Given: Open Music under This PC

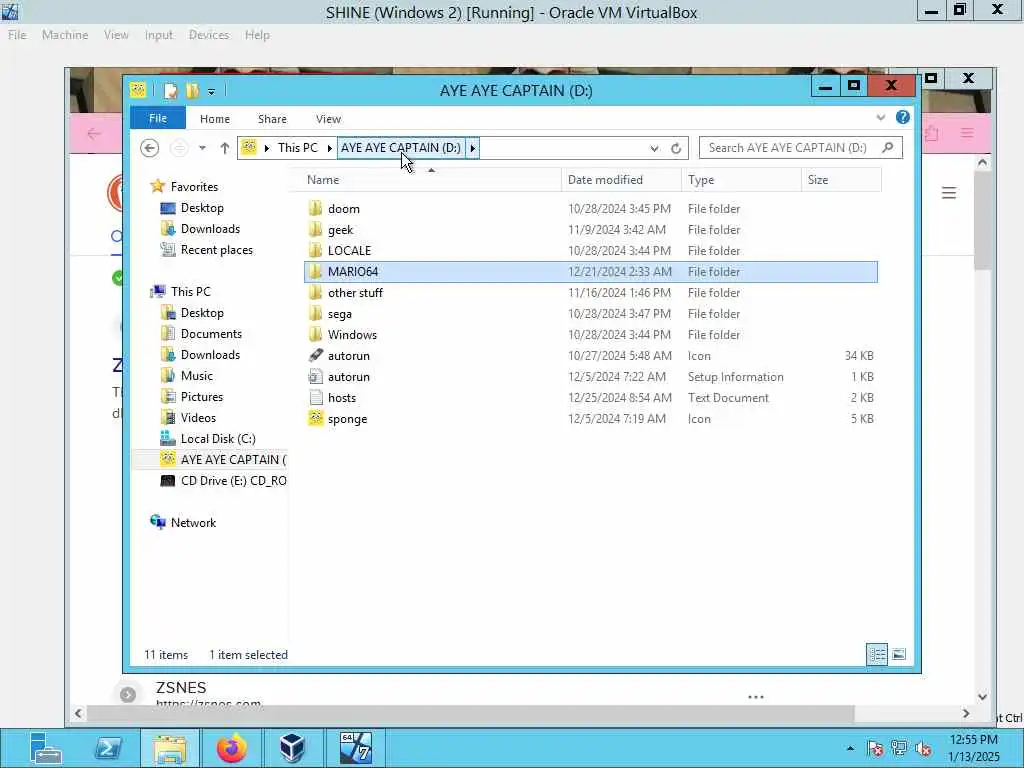Looking at the screenshot, I should click(x=197, y=376).
